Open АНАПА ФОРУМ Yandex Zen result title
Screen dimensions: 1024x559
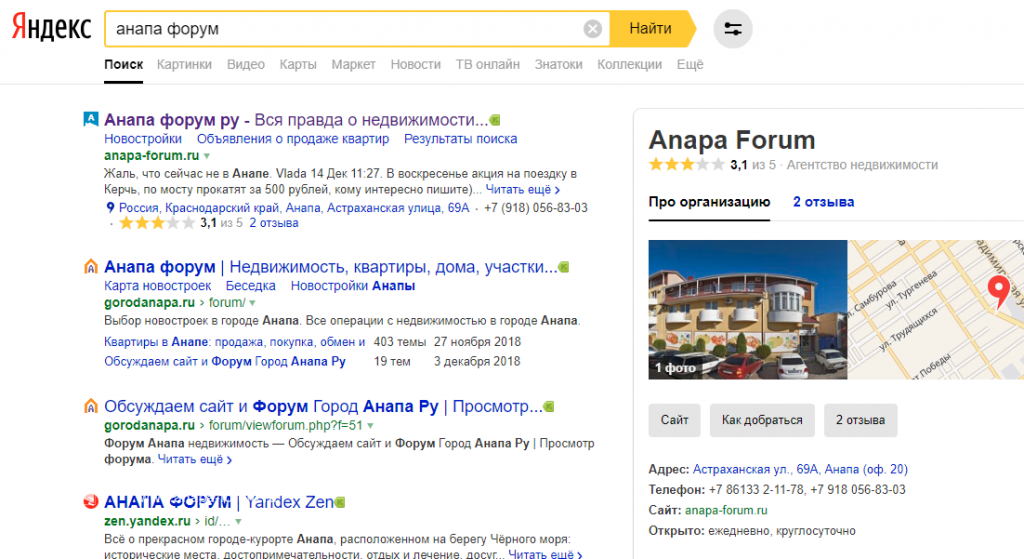coord(219,502)
